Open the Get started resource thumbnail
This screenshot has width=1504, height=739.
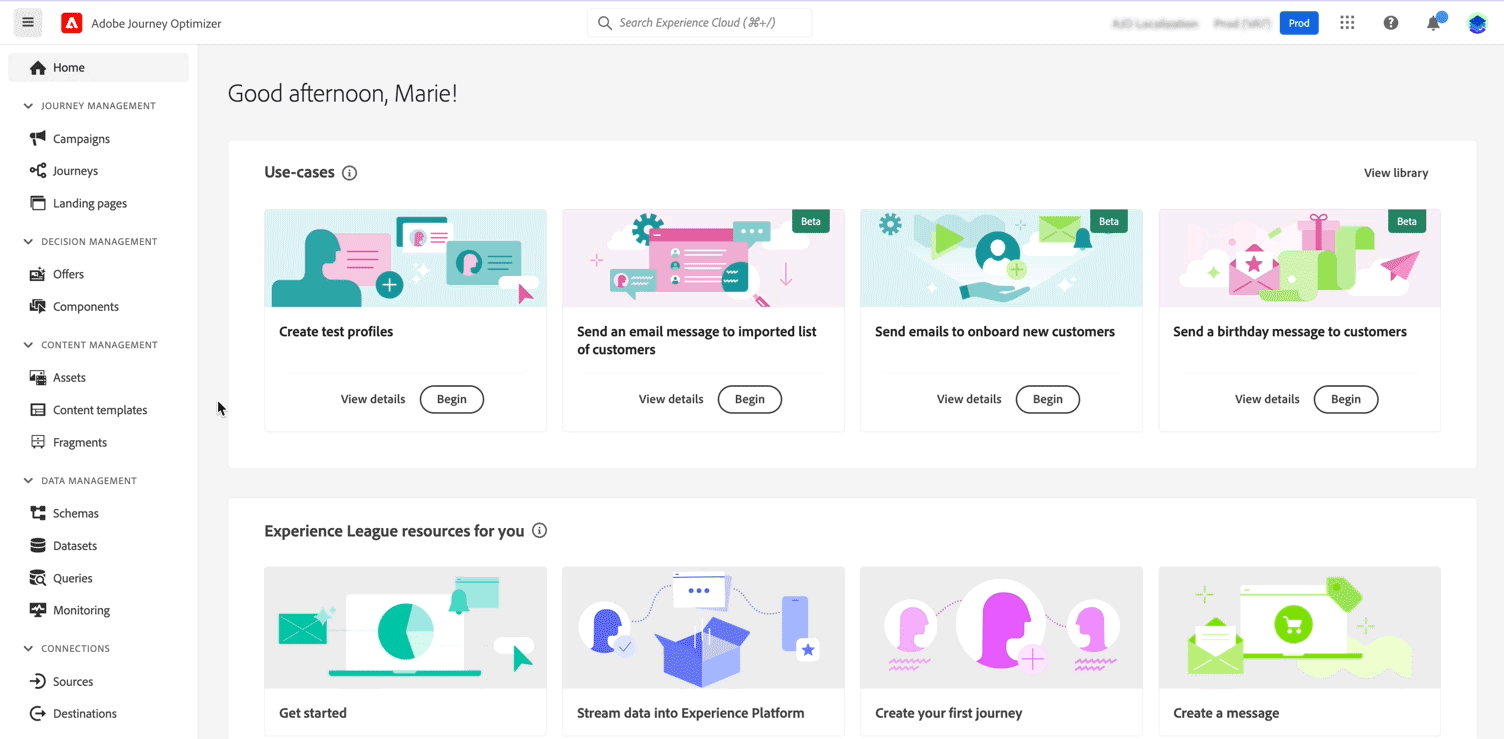[405, 628]
